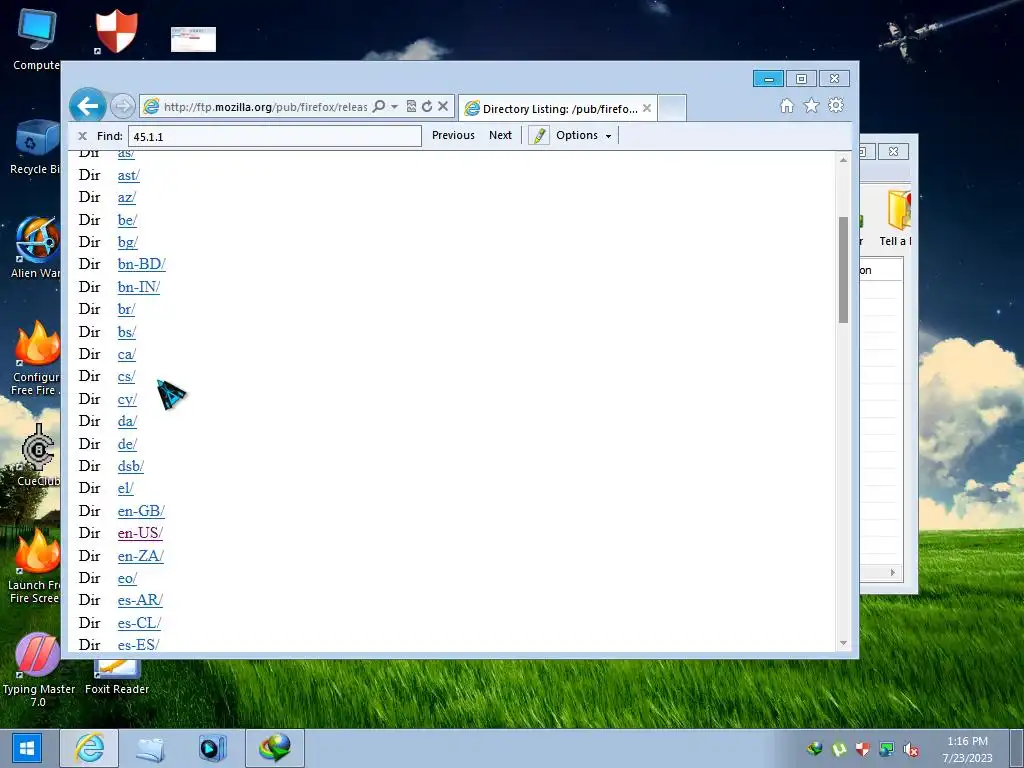Click Next in the Find bar
Image resolution: width=1024 pixels, height=768 pixels.
tap(500, 135)
